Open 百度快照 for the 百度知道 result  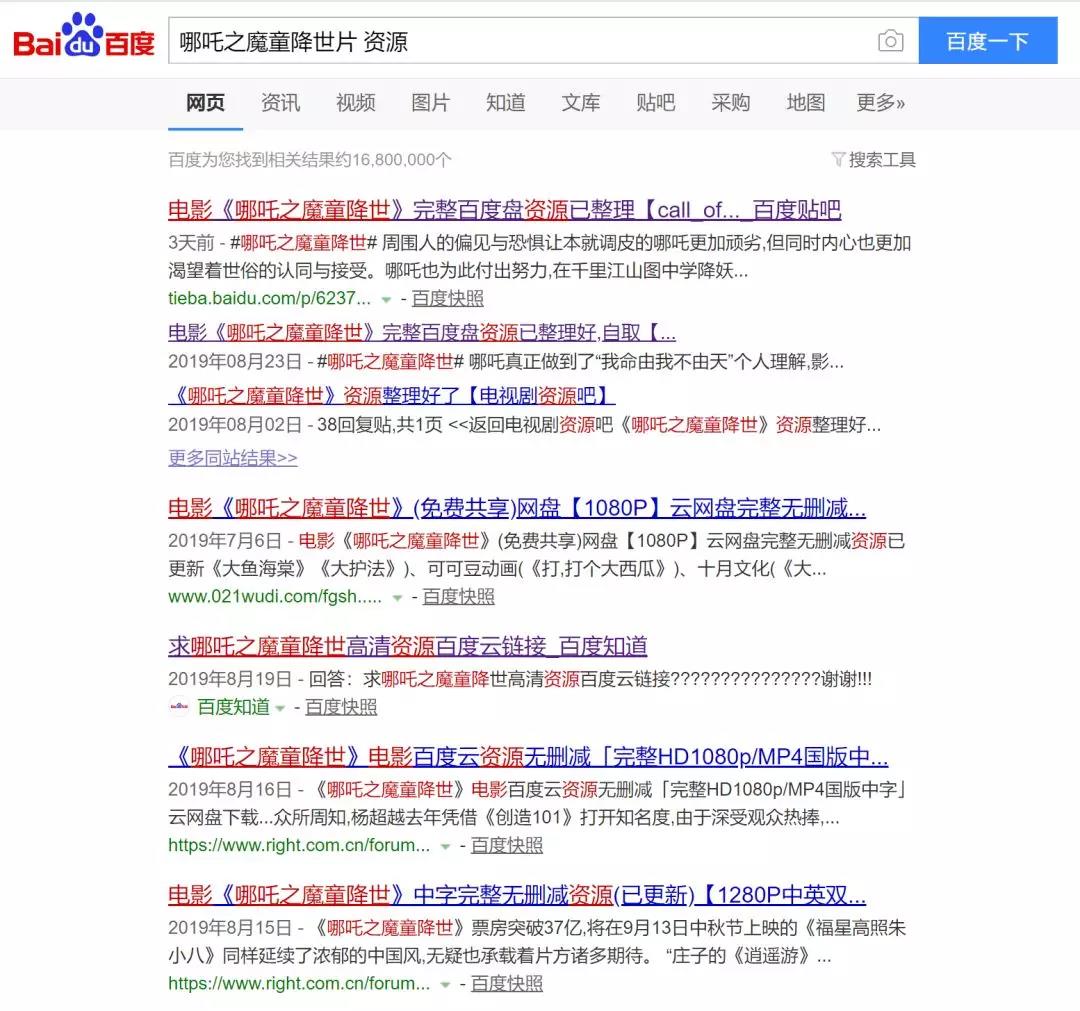coord(341,707)
